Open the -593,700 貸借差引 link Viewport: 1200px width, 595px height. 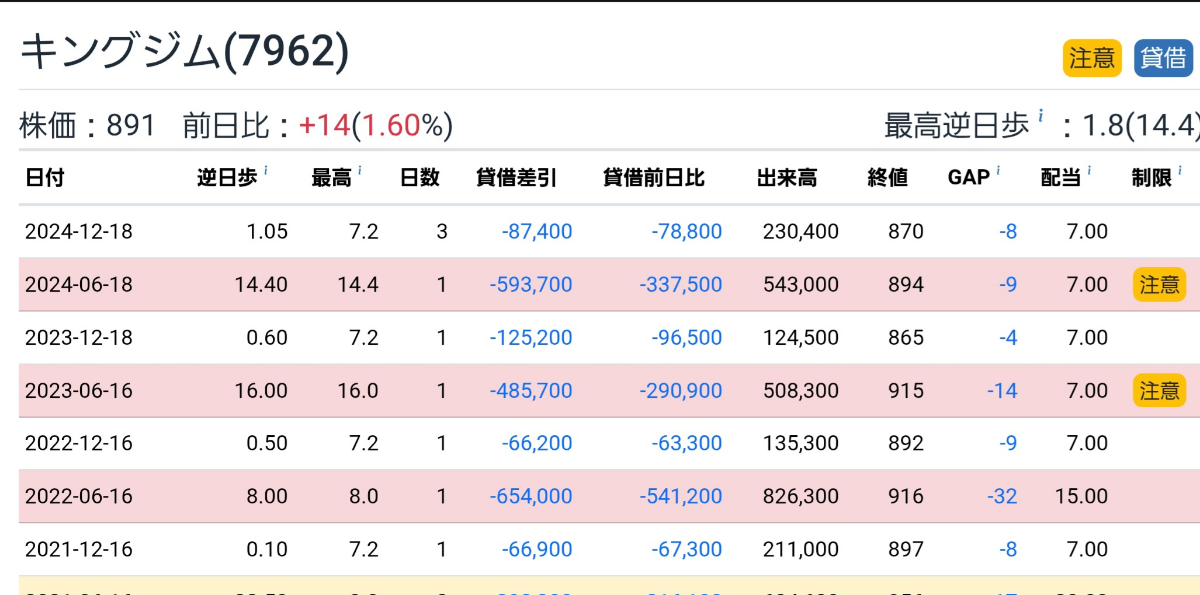pyautogui.click(x=531, y=285)
